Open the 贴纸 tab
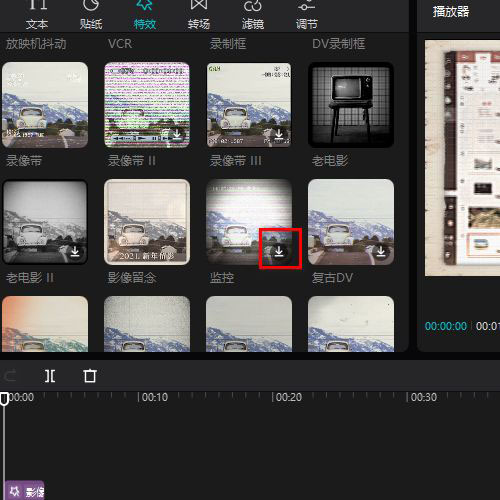This screenshot has height=500, width=500. (x=91, y=15)
